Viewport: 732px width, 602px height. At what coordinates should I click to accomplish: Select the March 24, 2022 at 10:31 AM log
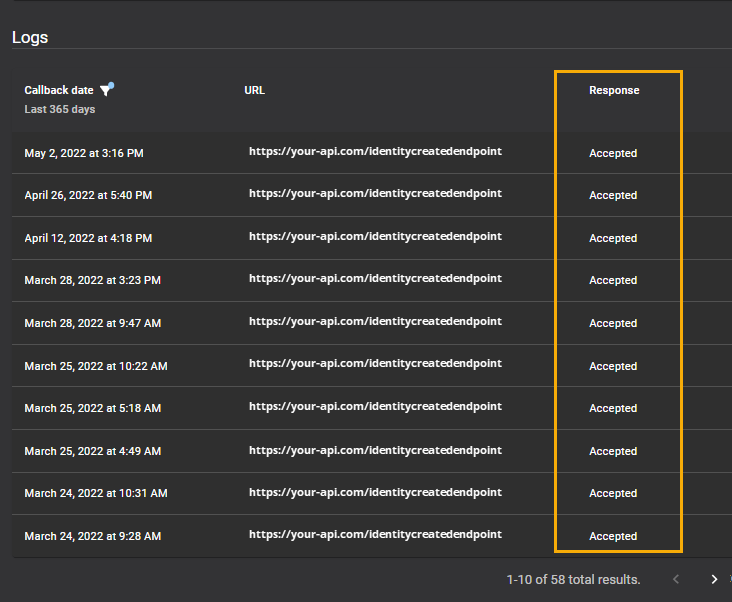[x=96, y=493]
